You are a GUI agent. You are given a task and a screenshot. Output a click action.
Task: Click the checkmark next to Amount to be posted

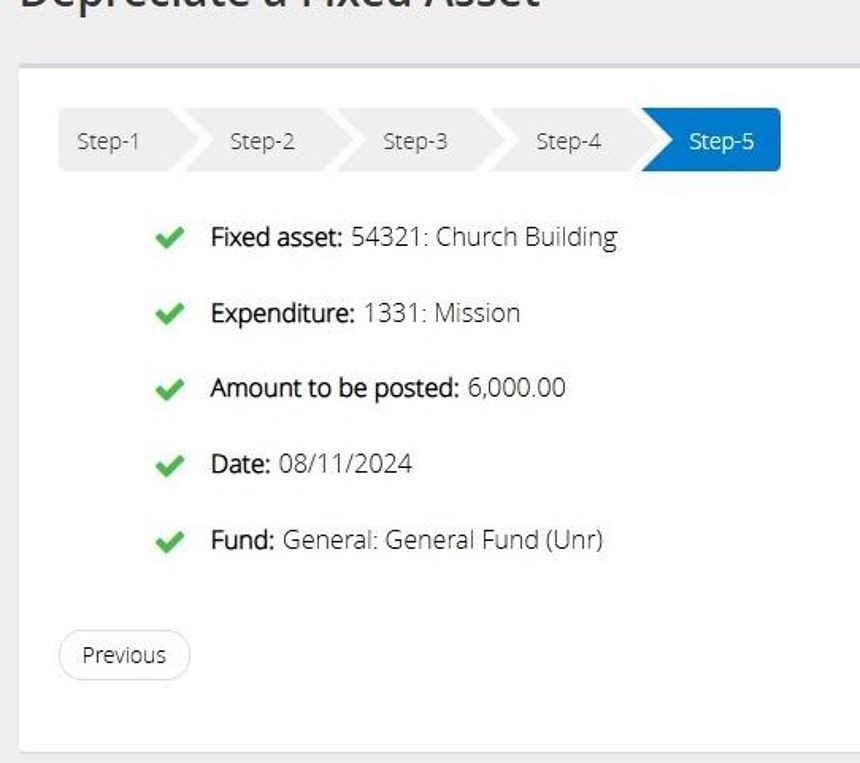(170, 389)
